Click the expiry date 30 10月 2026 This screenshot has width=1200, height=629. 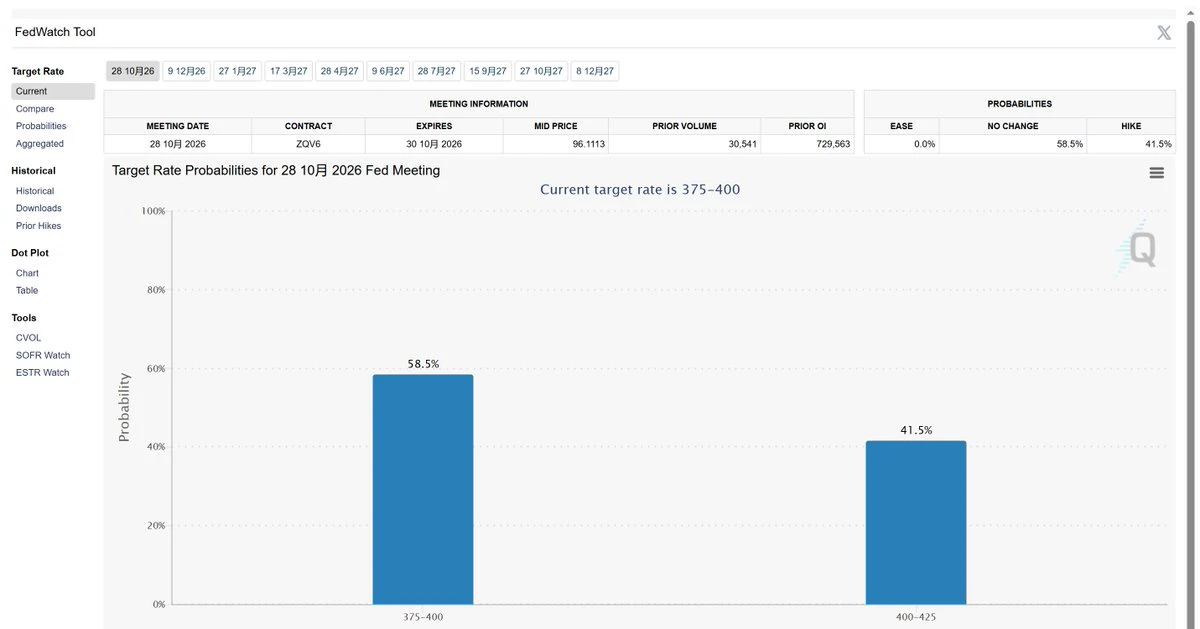[x=434, y=144]
